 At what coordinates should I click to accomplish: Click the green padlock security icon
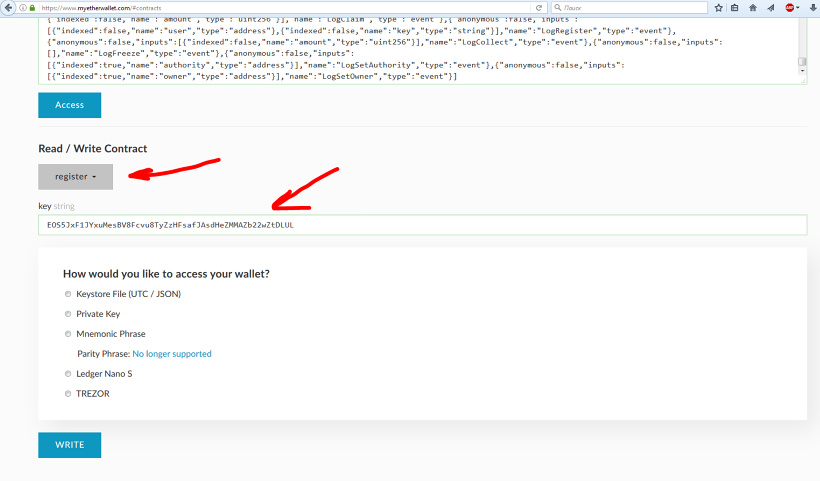pos(32,8)
